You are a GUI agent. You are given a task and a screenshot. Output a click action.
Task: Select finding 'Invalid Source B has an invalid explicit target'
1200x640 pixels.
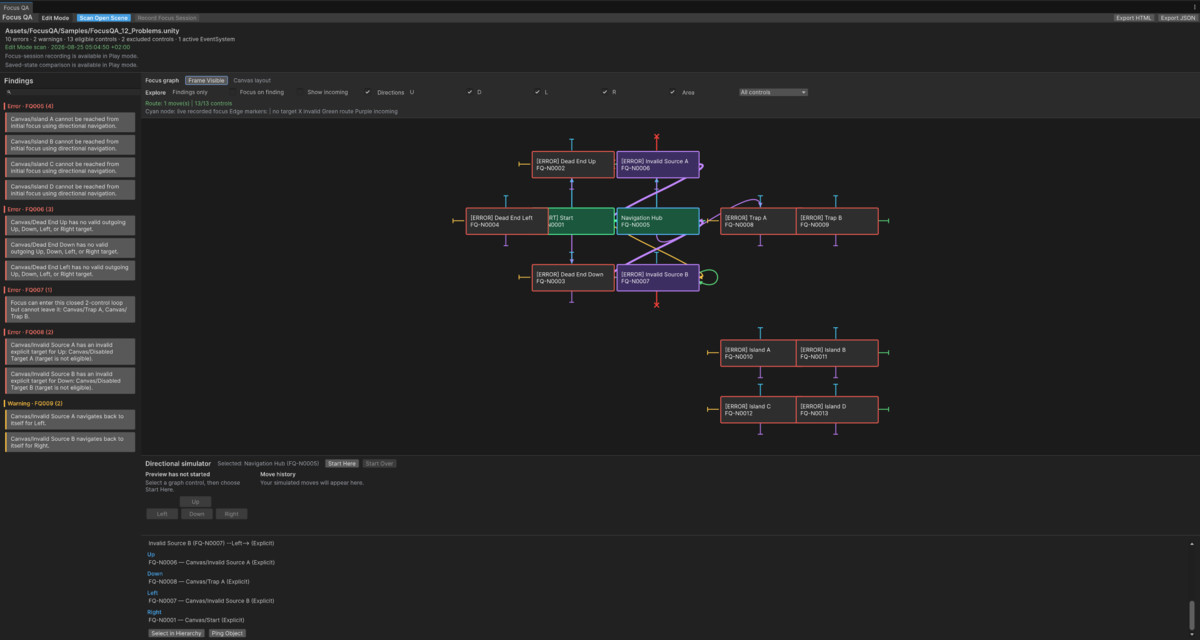coord(70,380)
